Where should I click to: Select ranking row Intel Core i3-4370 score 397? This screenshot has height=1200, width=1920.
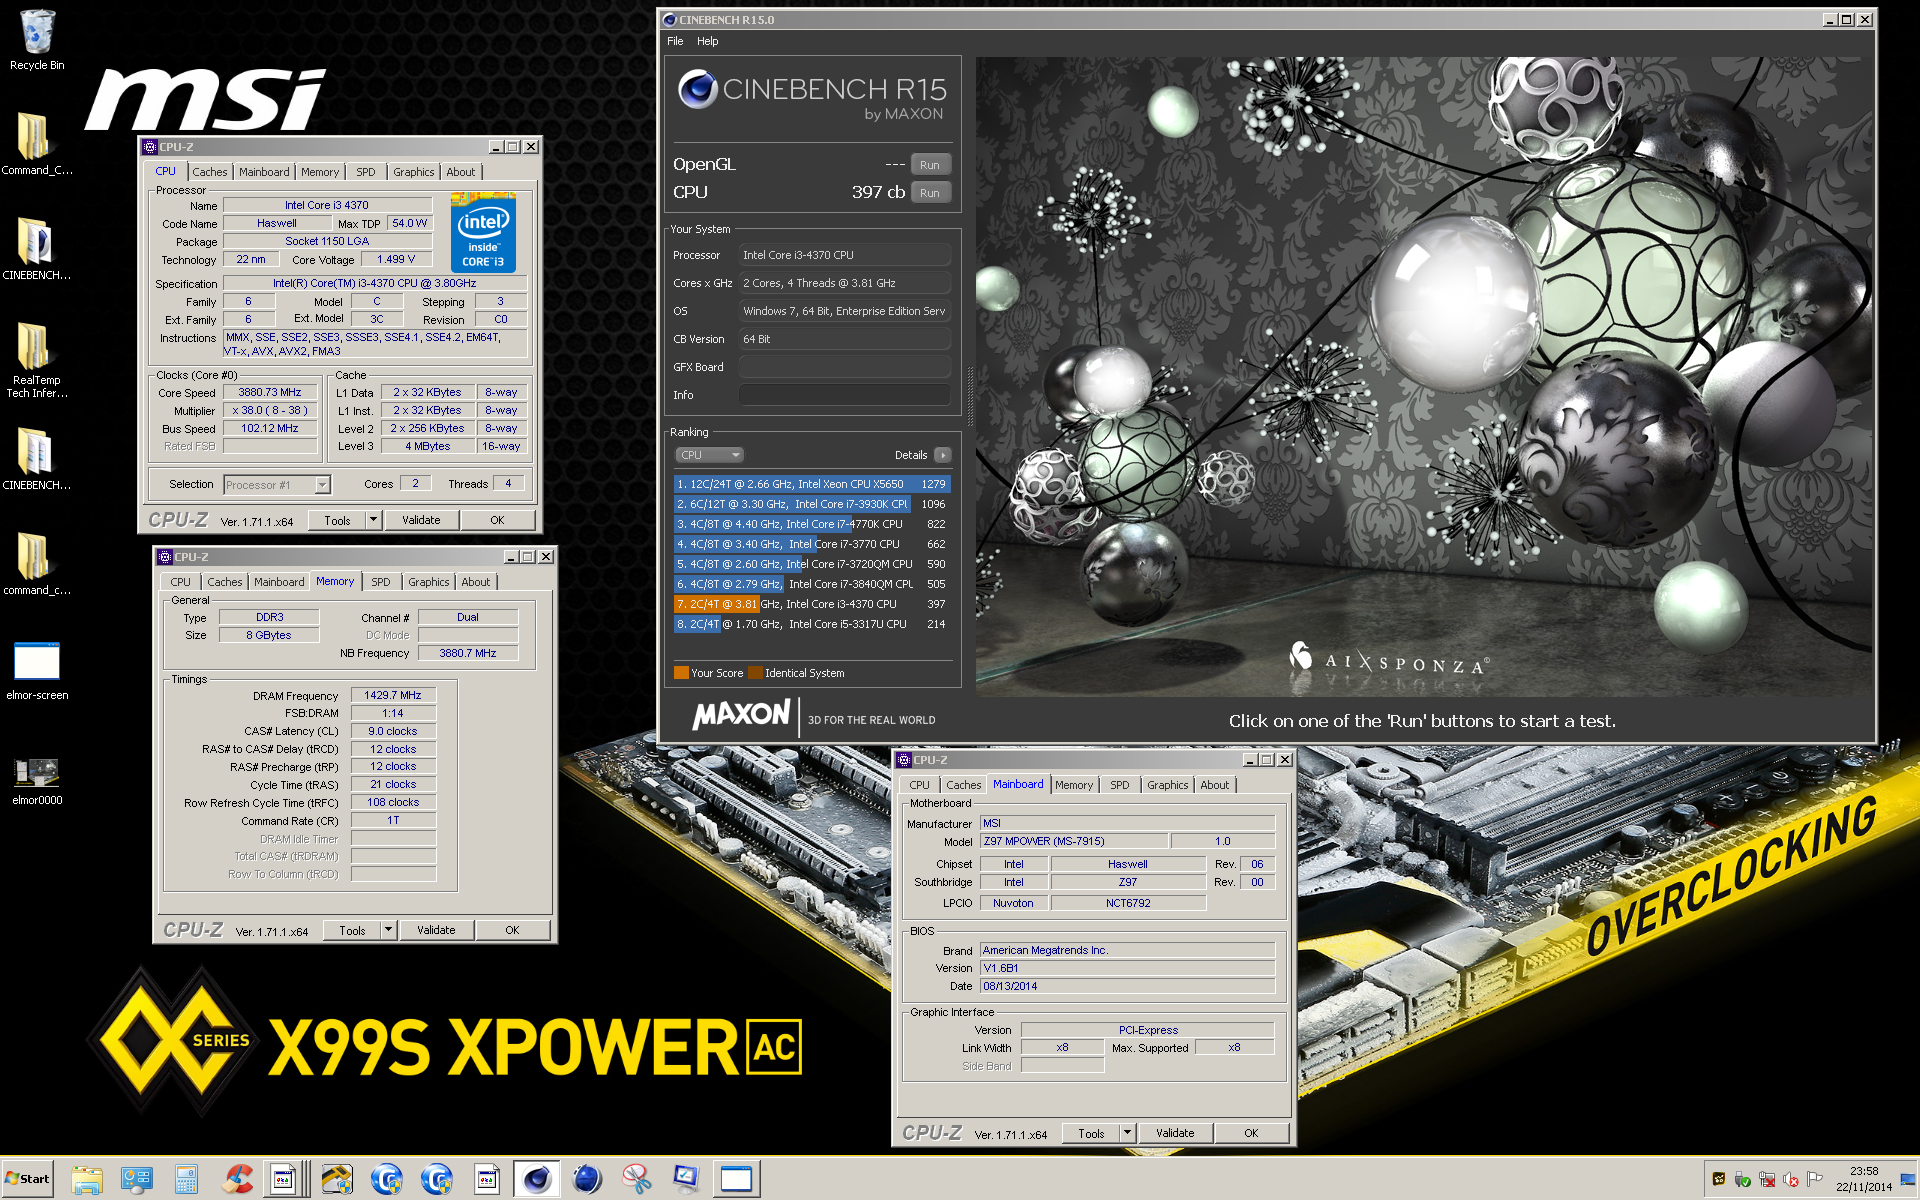812,604
